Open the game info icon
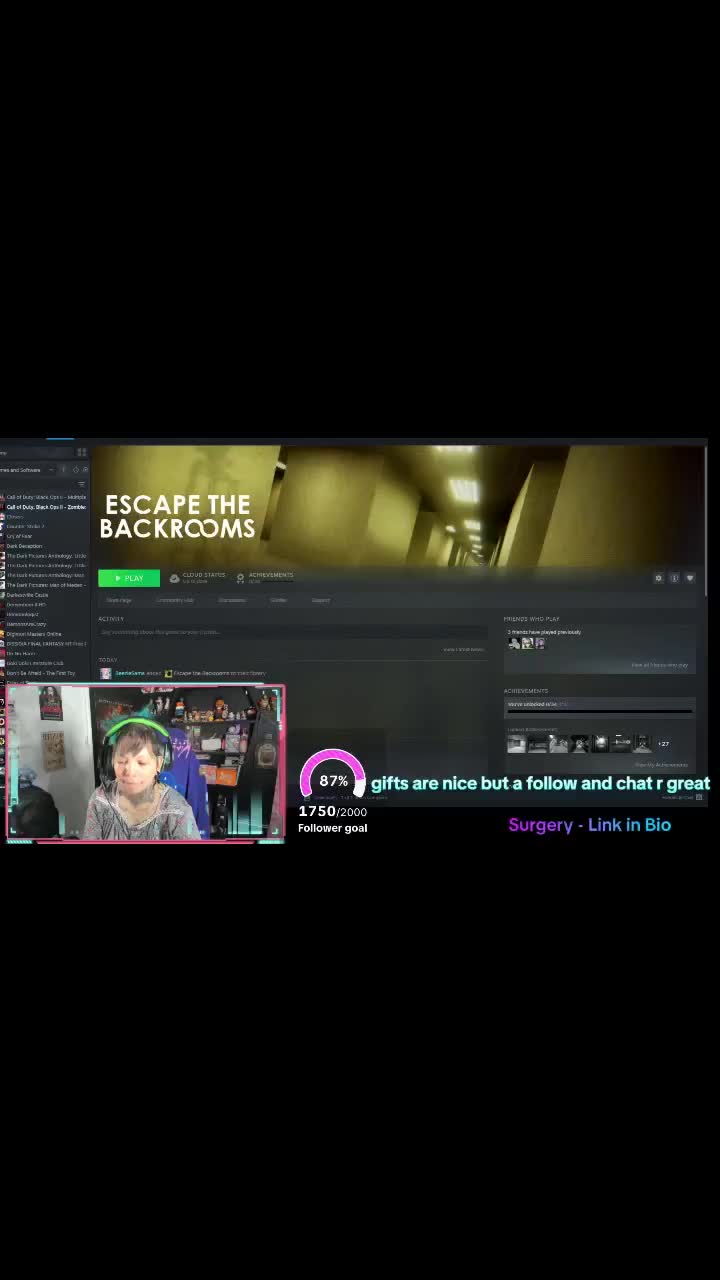720x1280 pixels. [674, 578]
